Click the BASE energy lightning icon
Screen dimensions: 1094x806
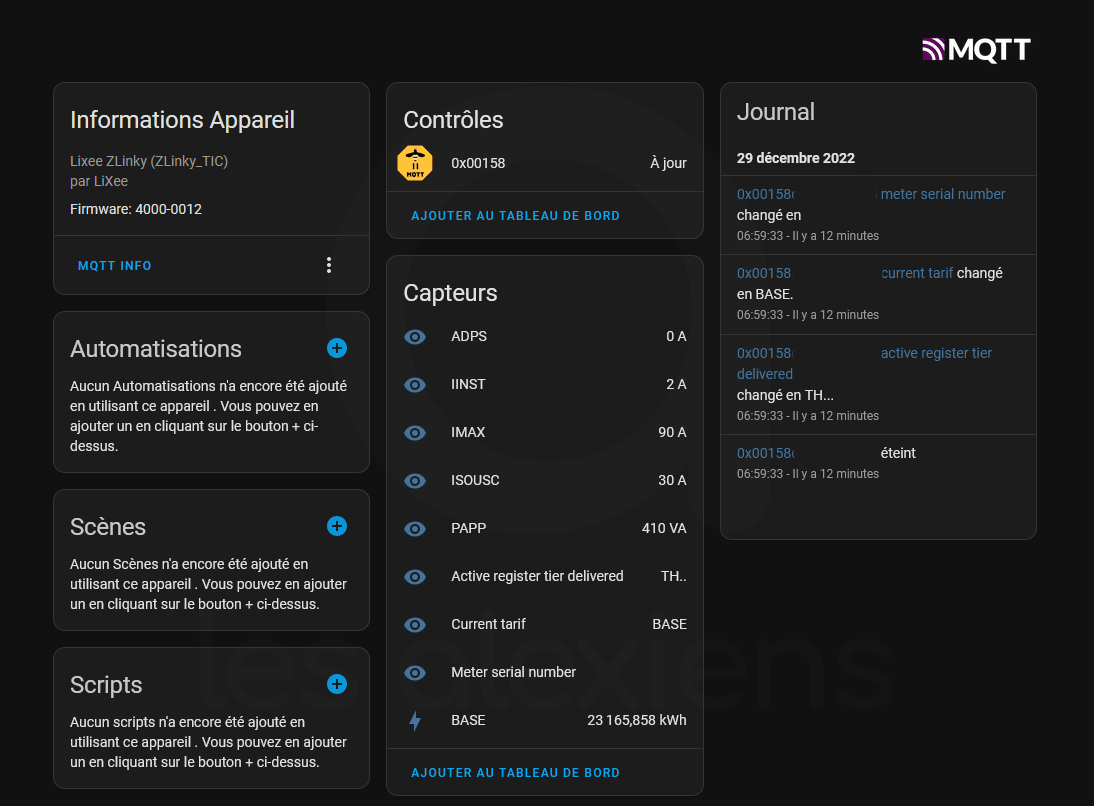click(x=415, y=721)
